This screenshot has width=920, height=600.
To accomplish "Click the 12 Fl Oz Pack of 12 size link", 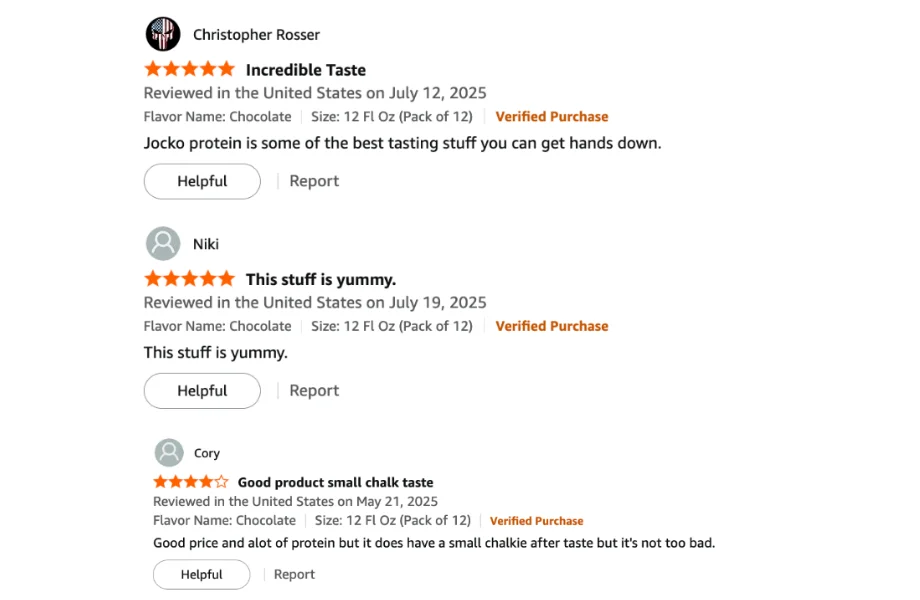I will (x=393, y=116).
